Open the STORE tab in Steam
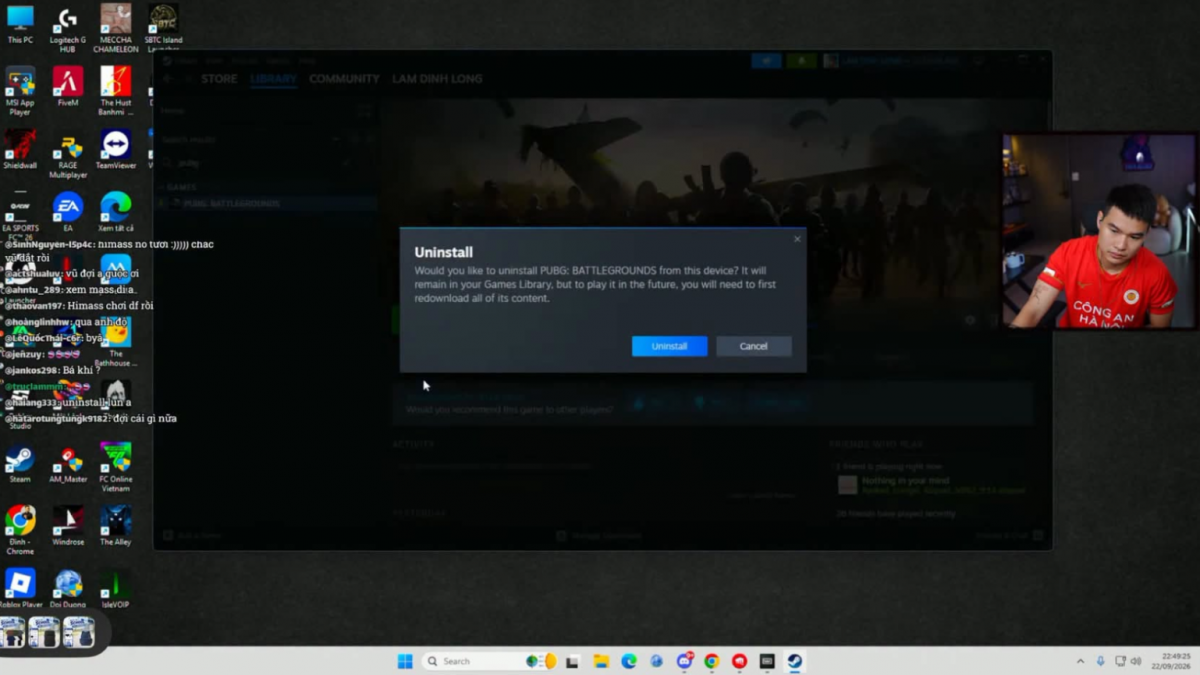Image resolution: width=1200 pixels, height=675 pixels. click(x=219, y=79)
